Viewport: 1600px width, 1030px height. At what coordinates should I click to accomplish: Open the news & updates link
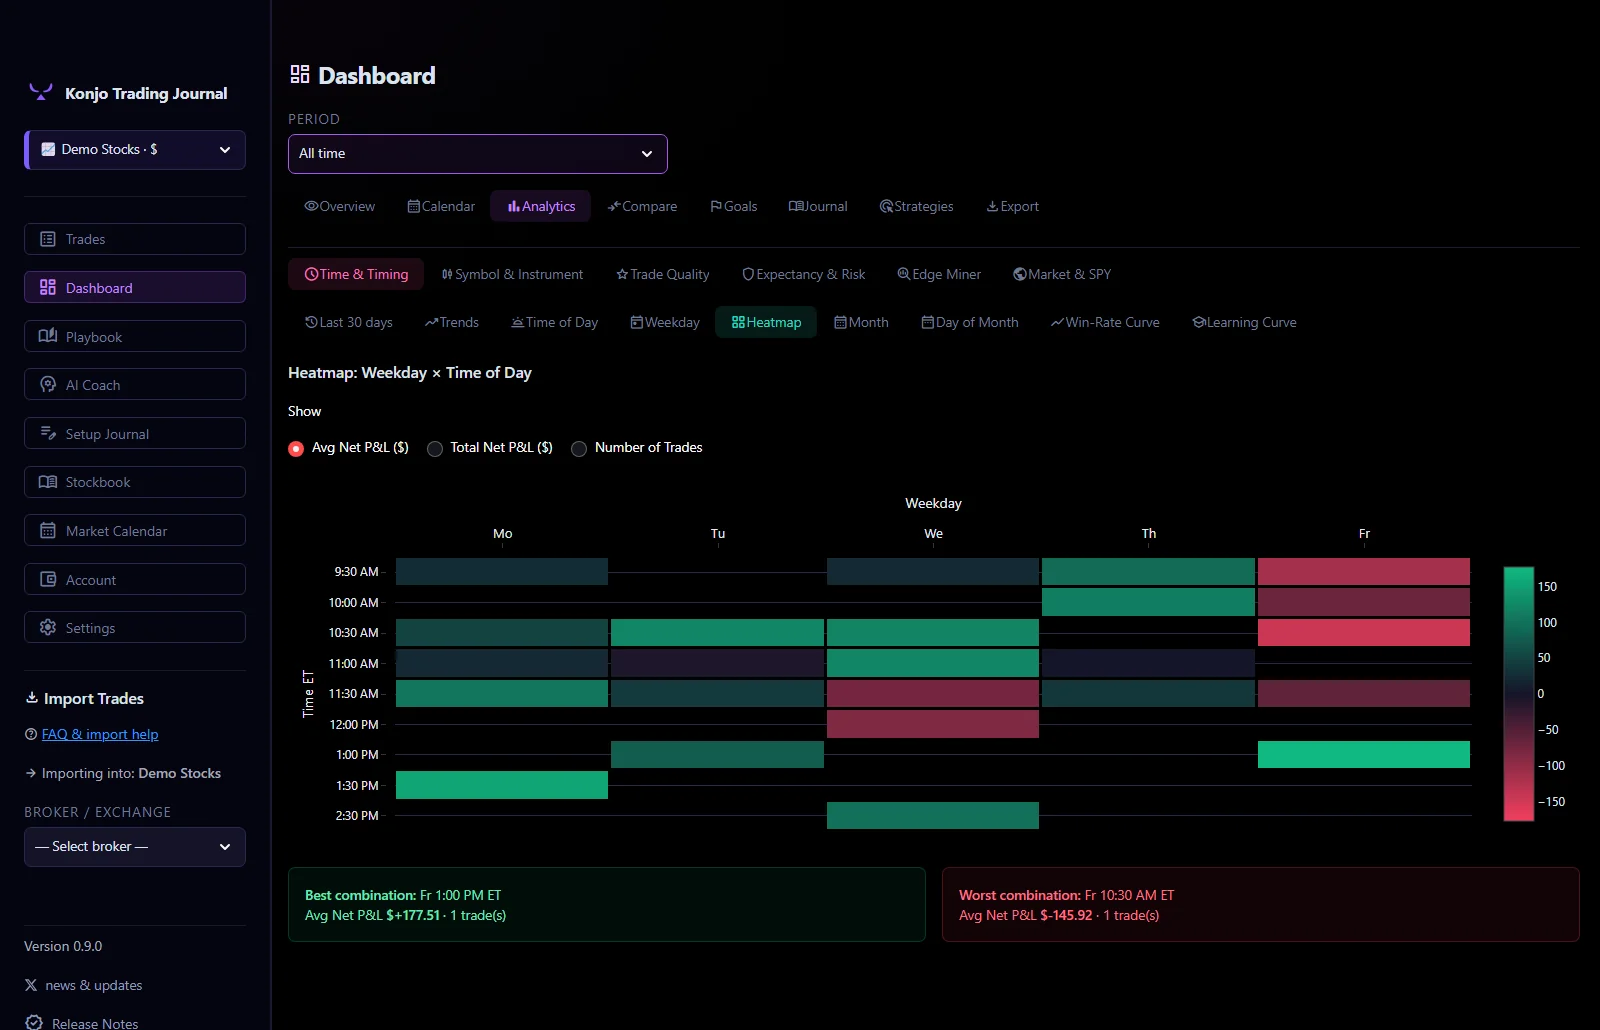click(94, 985)
